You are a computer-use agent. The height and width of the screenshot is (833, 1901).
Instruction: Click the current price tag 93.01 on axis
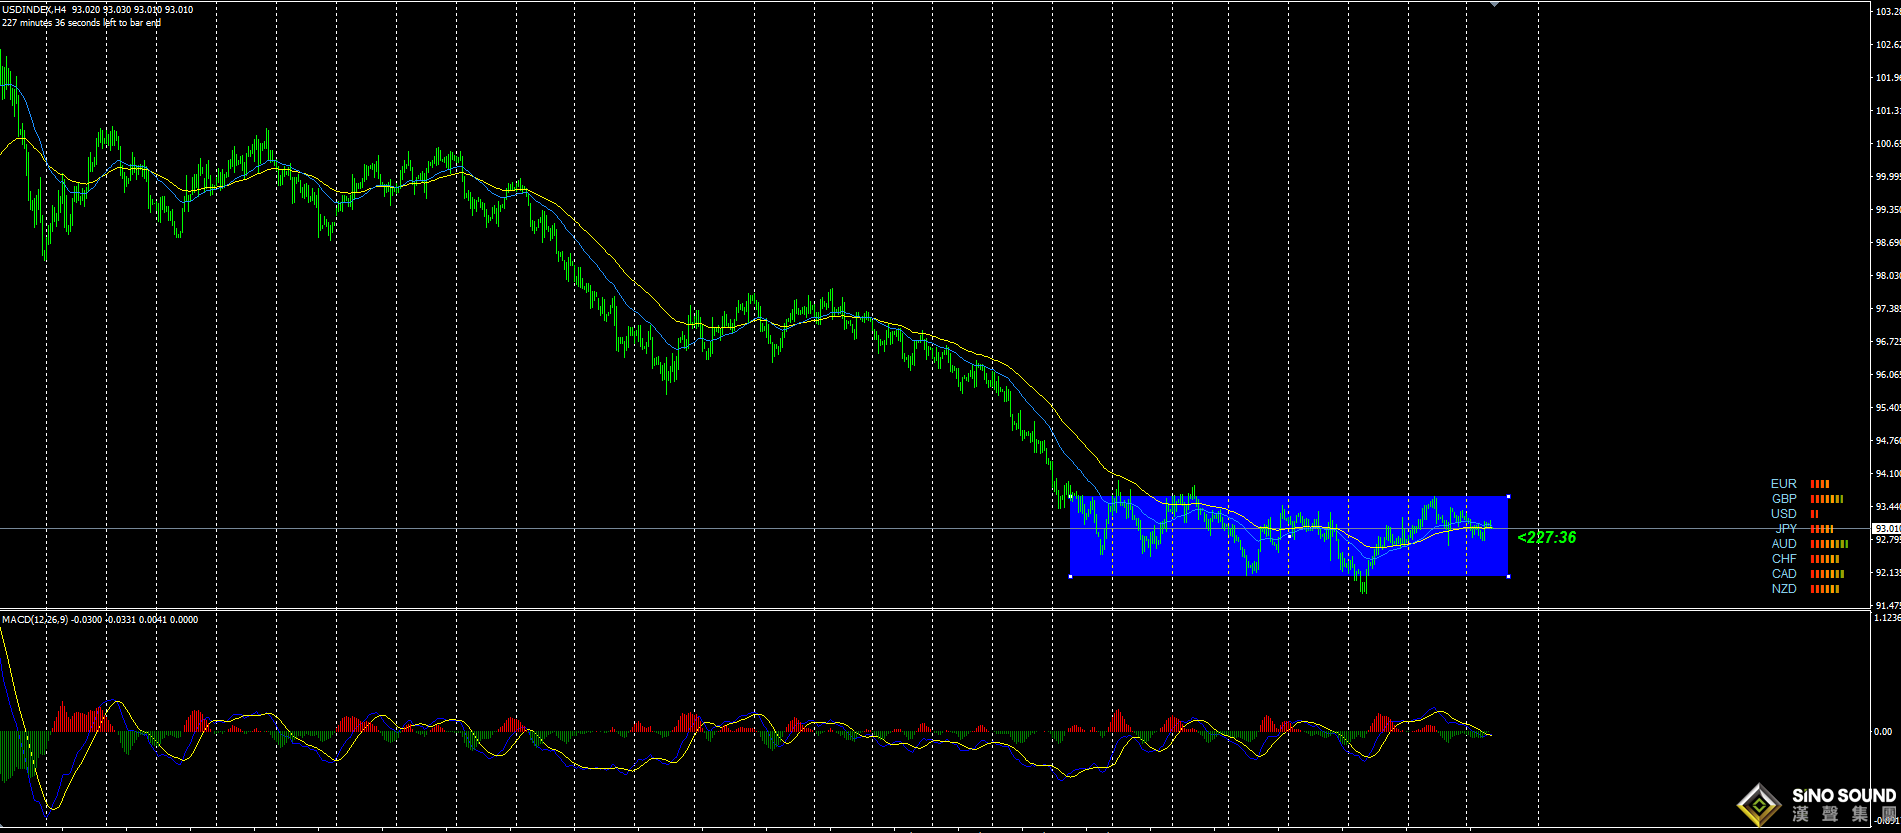pos(1886,528)
